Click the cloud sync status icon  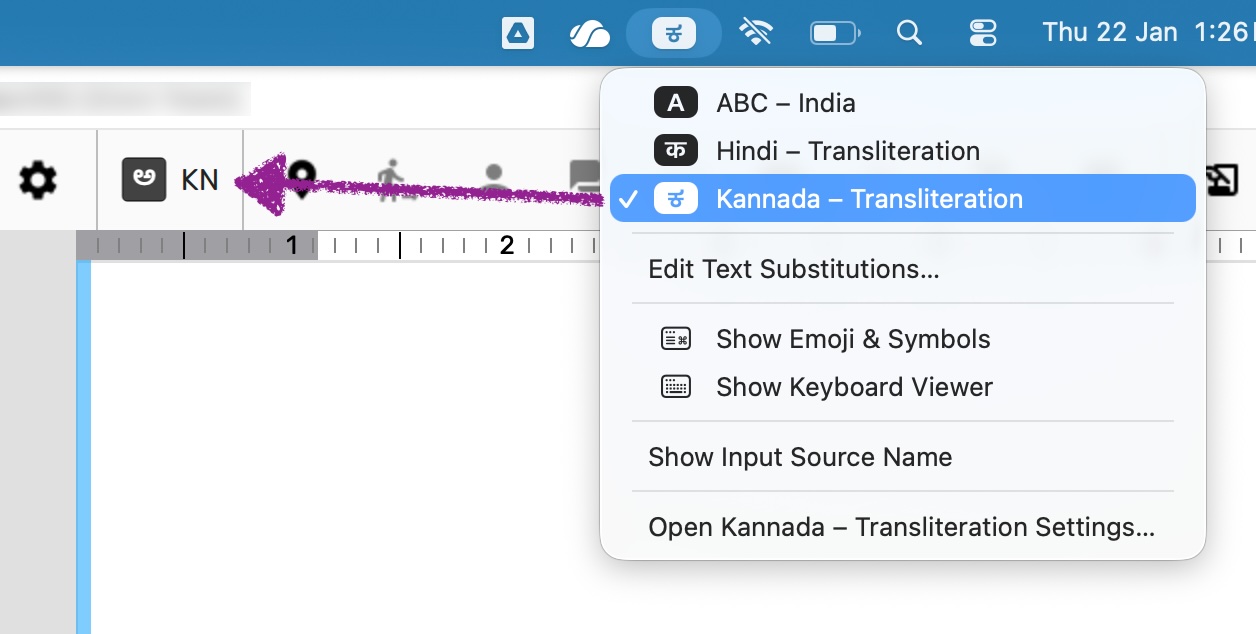point(589,34)
